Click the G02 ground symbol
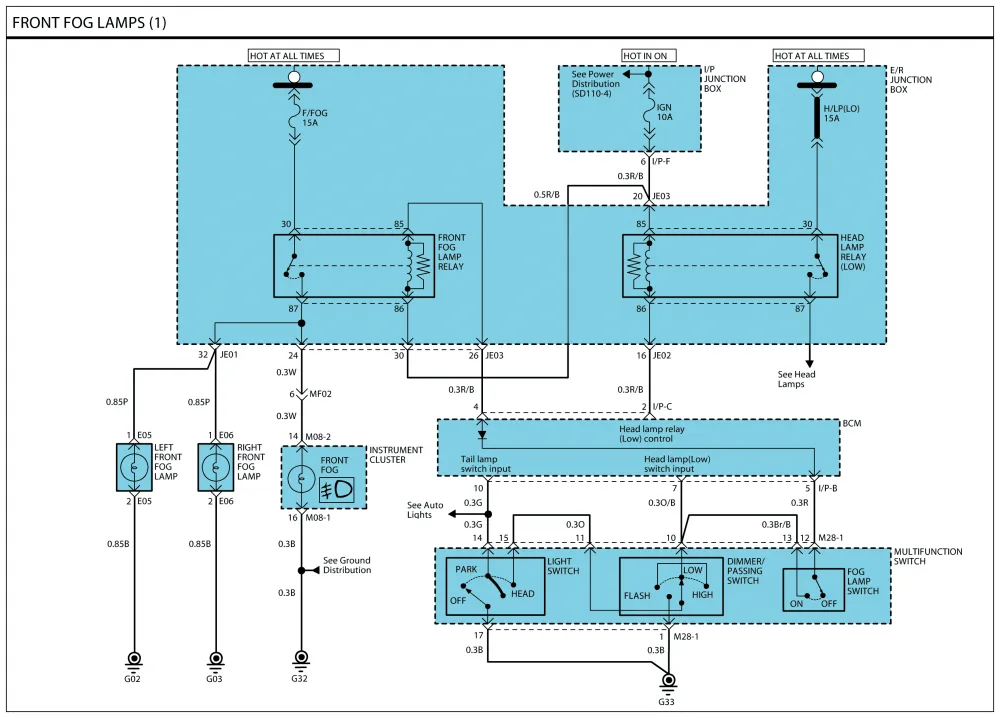1000x718 pixels. point(134,660)
